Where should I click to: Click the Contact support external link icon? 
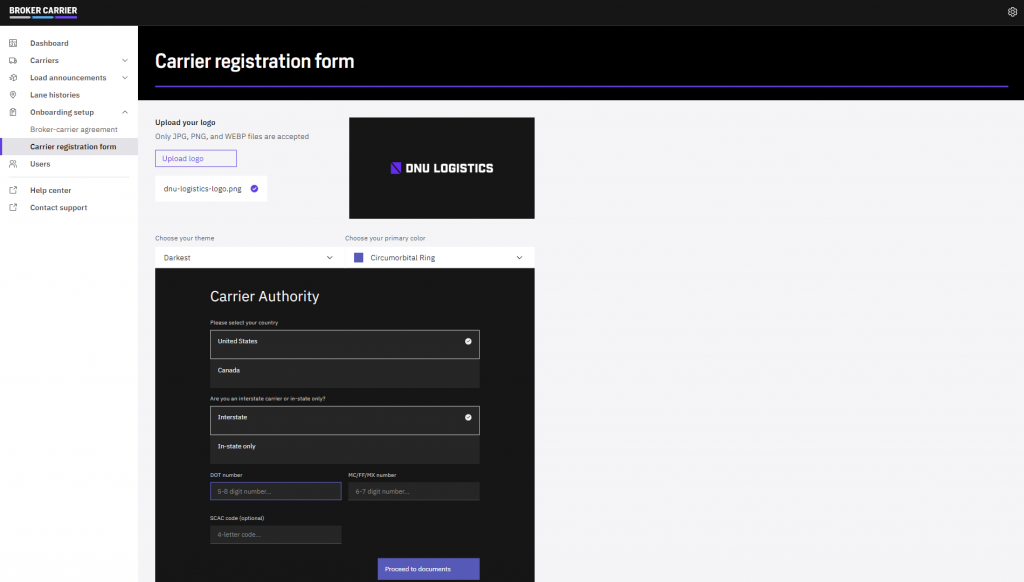point(13,208)
